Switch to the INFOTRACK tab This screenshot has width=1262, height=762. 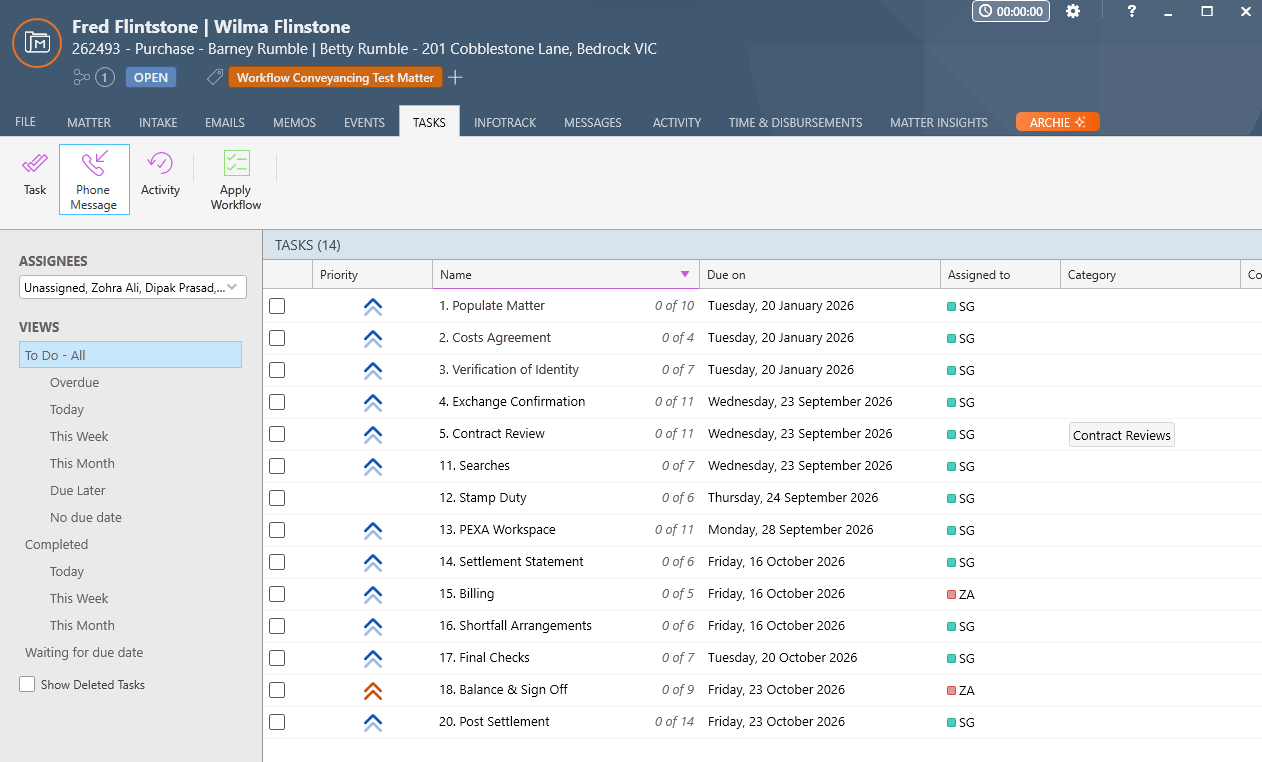click(505, 122)
